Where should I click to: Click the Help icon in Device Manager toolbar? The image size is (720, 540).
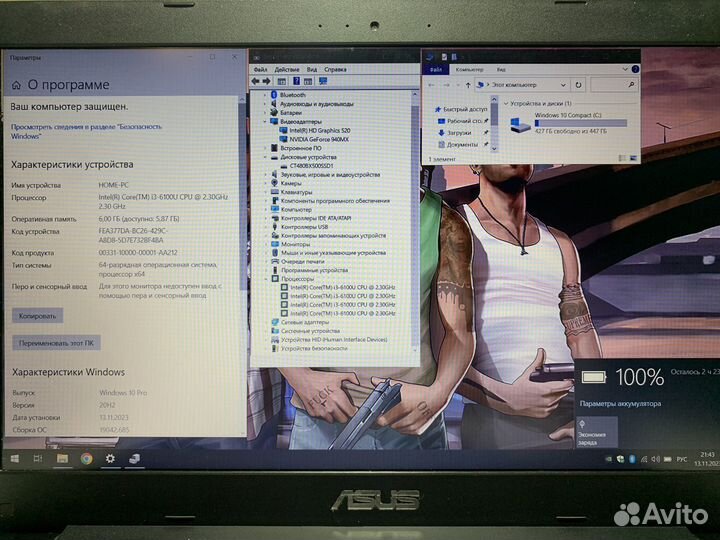(x=296, y=81)
